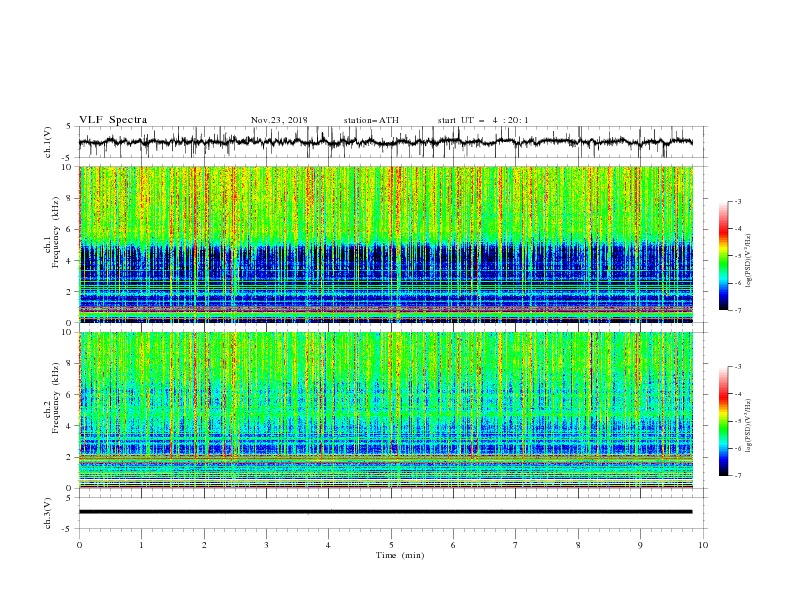Click the time axis tick label '5'
The image size is (792, 612).
click(x=391, y=545)
